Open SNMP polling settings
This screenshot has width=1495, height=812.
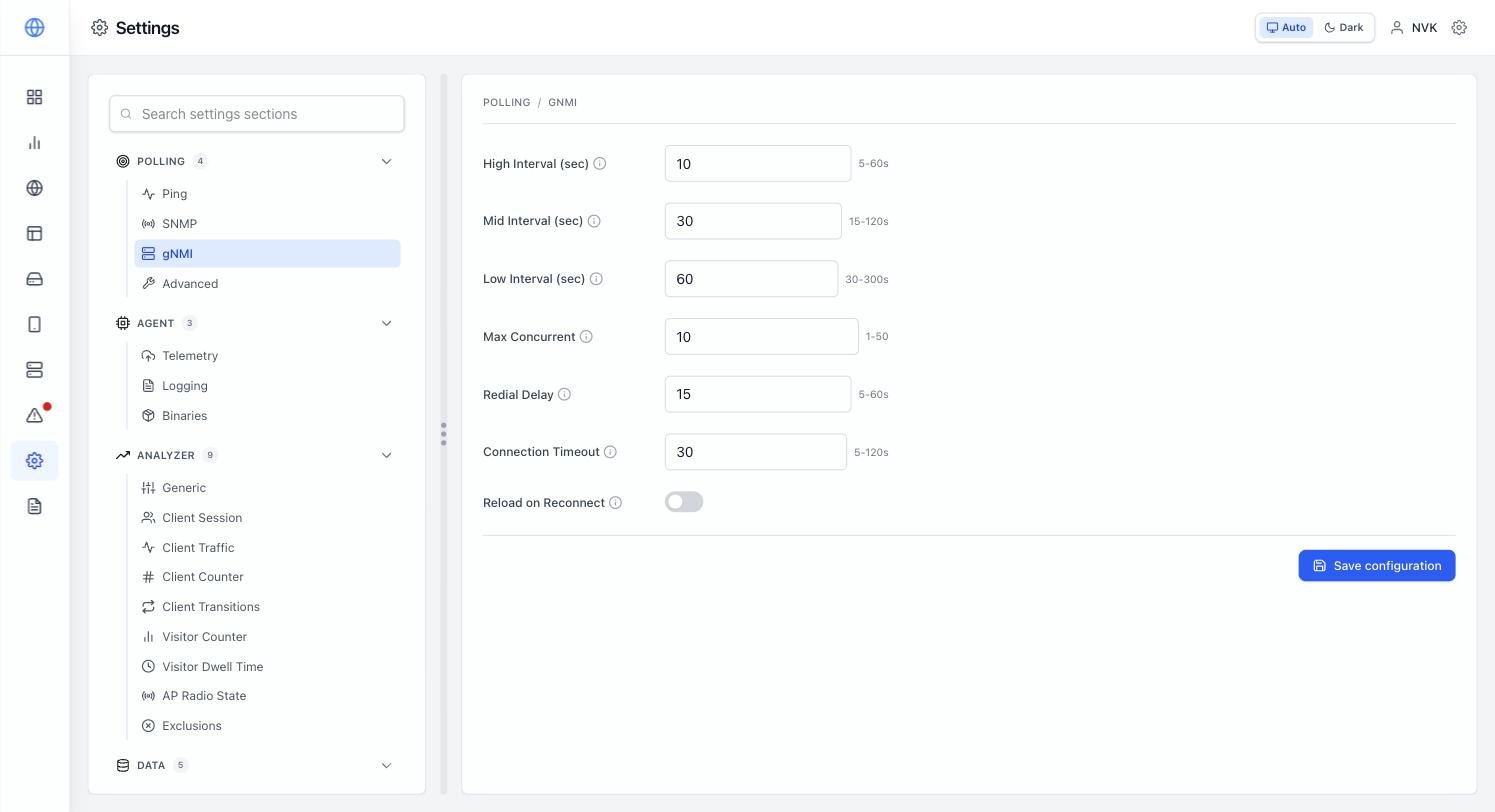pyautogui.click(x=267, y=224)
